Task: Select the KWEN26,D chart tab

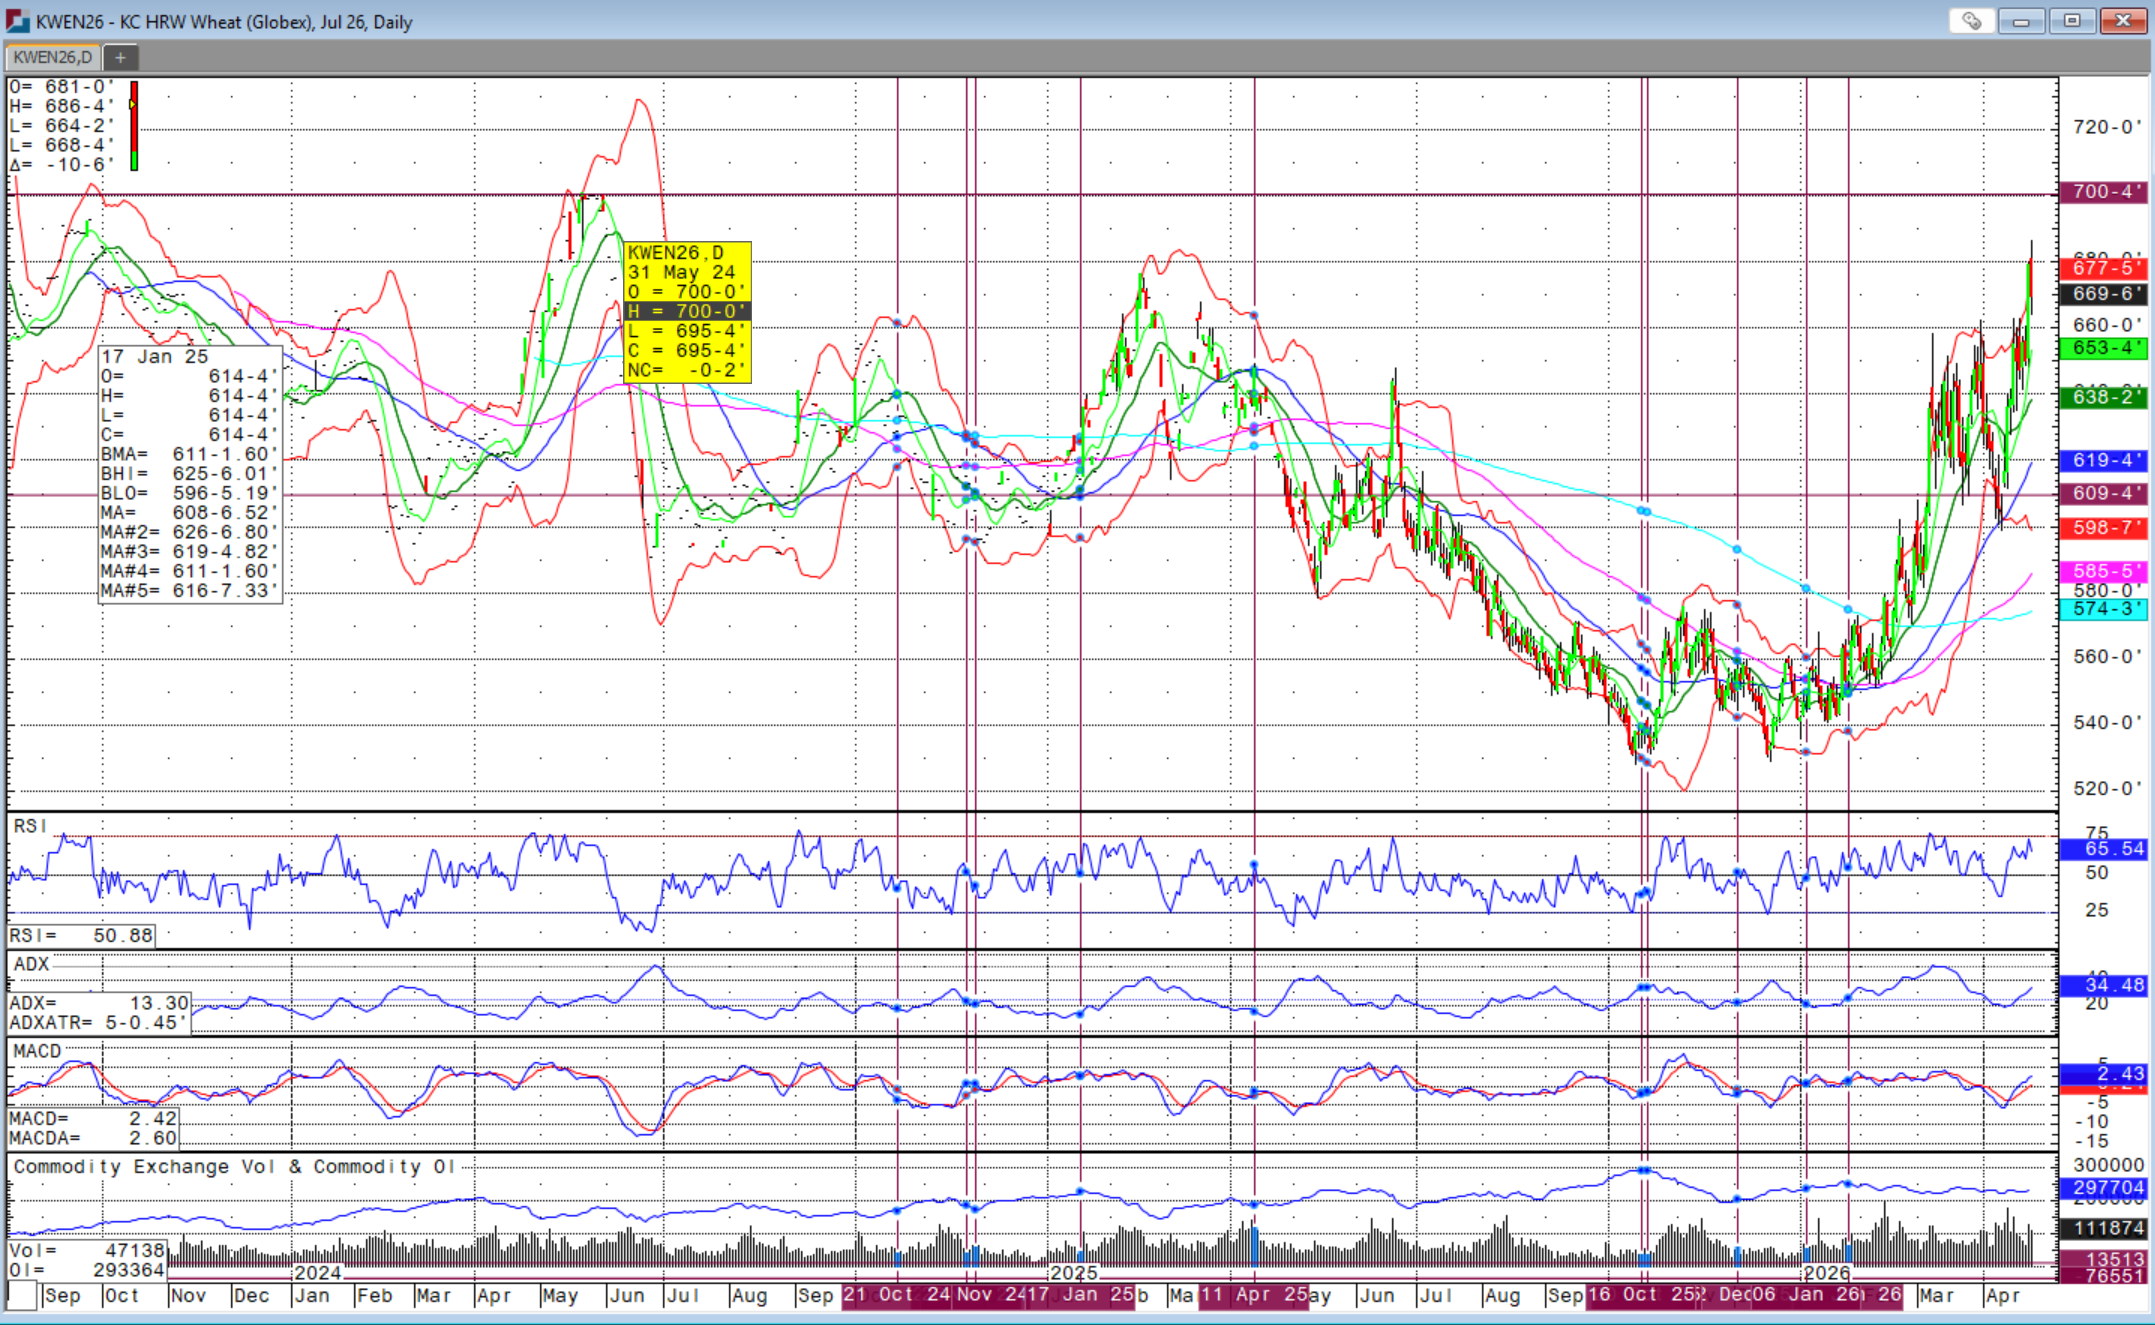Action: (52, 58)
